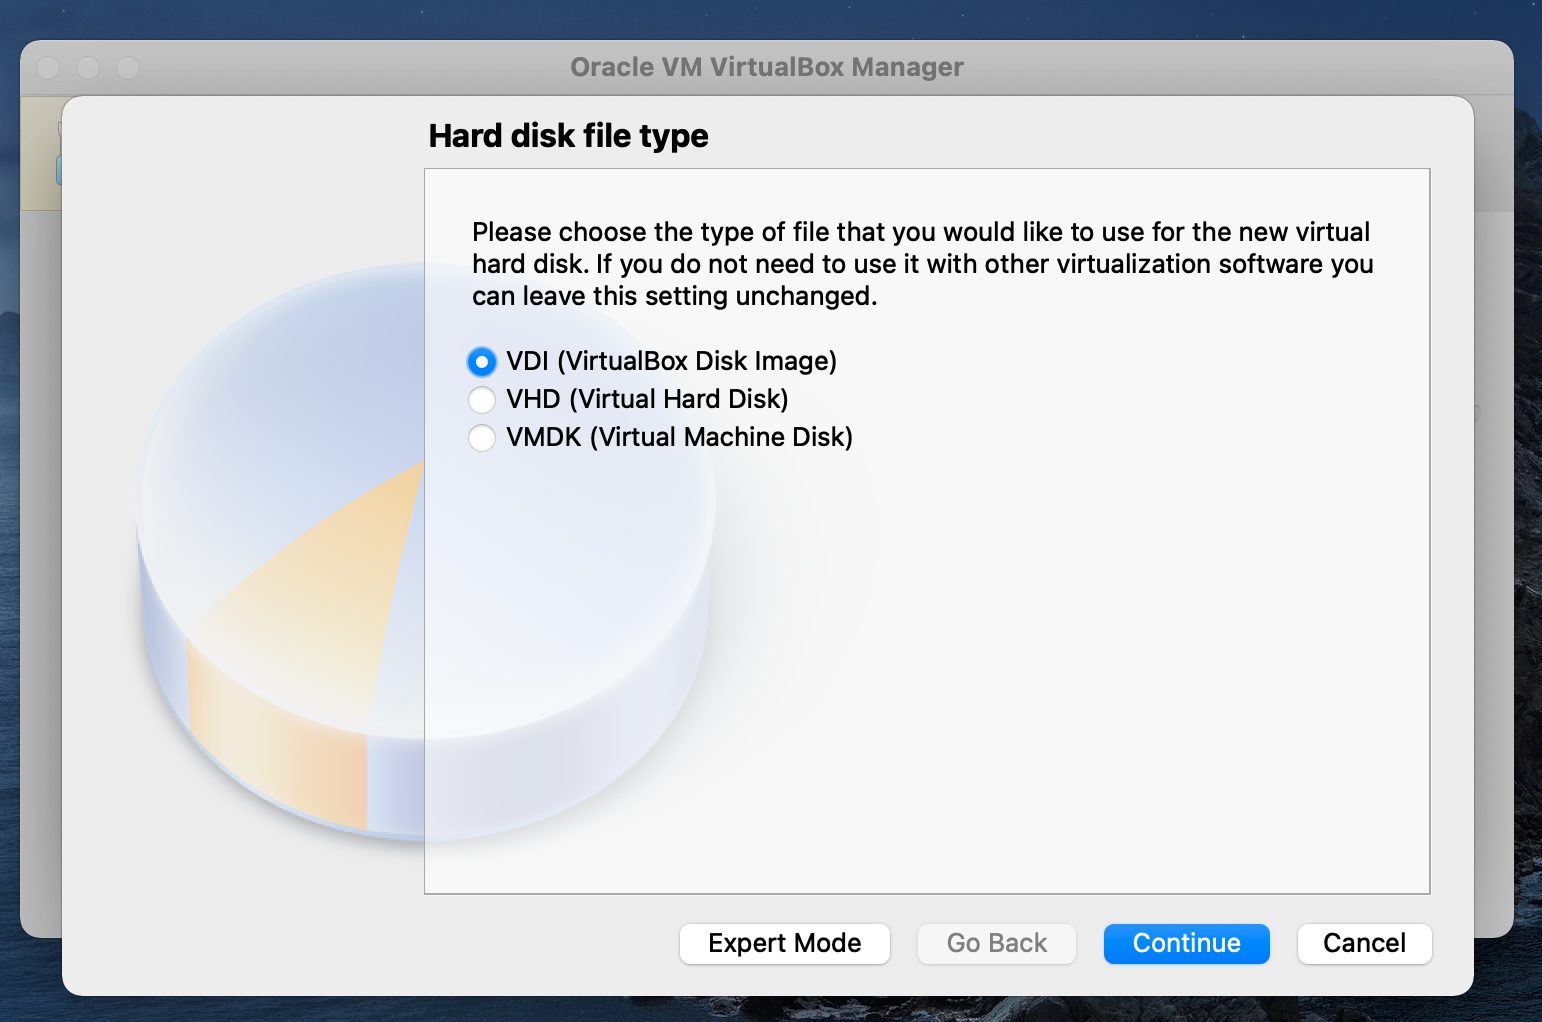Click the instruction paragraph about file types
This screenshot has width=1542, height=1022.
pyautogui.click(x=920, y=263)
